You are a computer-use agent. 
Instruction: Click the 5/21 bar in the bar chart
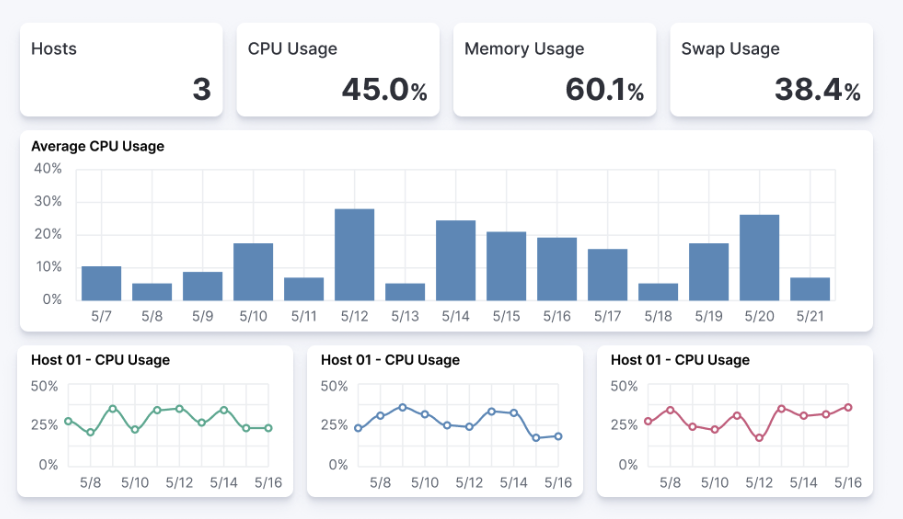click(810, 288)
